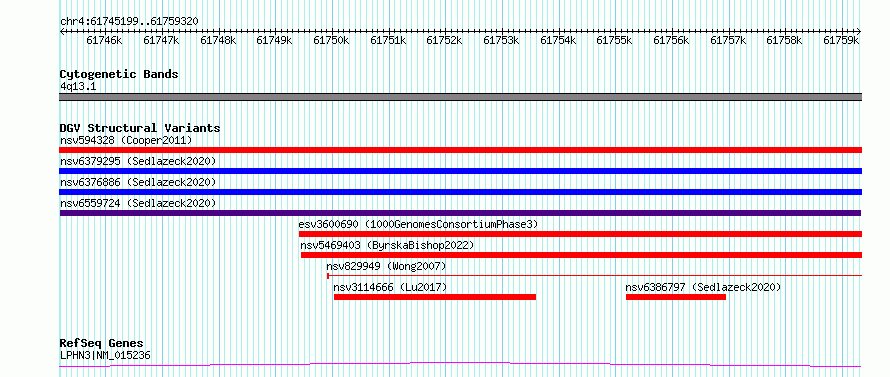
Task: Click the chr4:61745199..61759320 coordinate label
Action: click(129, 21)
